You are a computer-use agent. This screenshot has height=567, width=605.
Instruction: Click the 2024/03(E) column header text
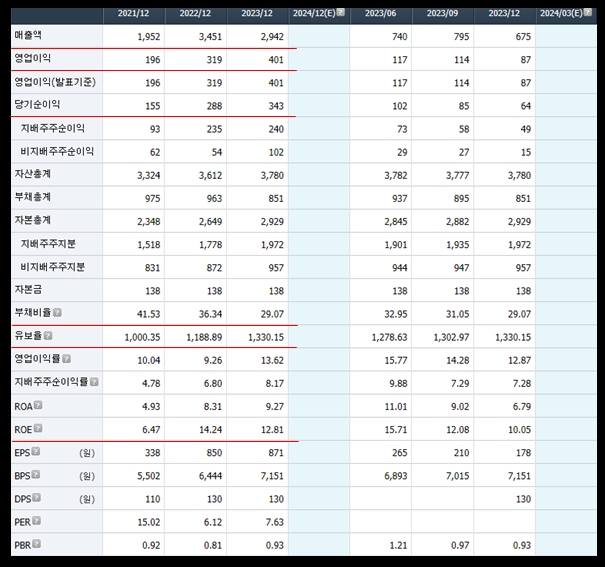point(561,14)
